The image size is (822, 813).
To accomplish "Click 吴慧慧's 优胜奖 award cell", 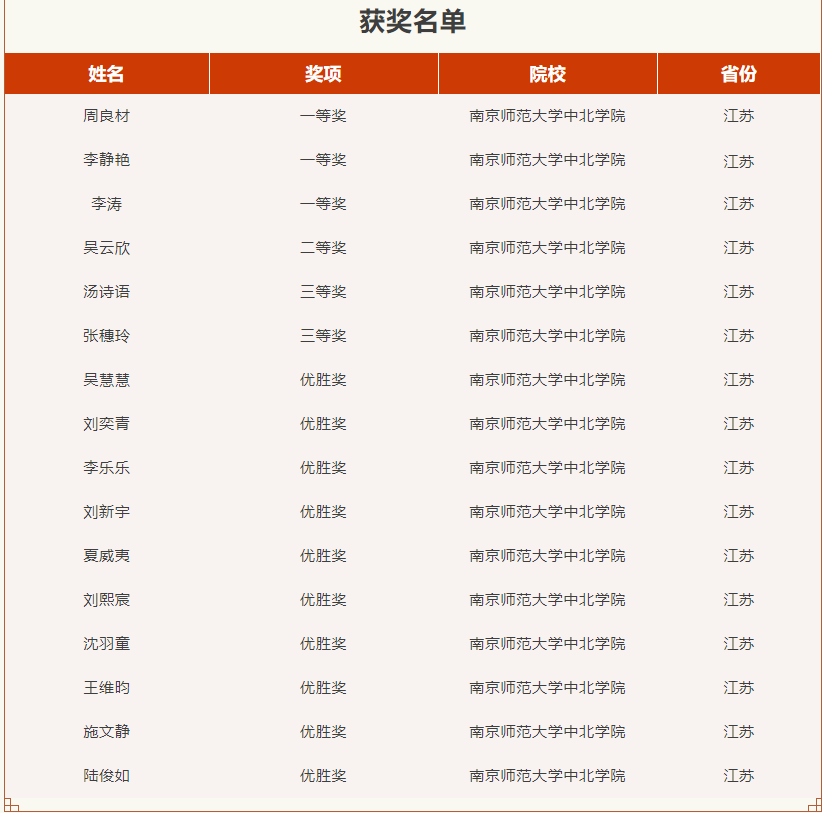I will click(322, 380).
